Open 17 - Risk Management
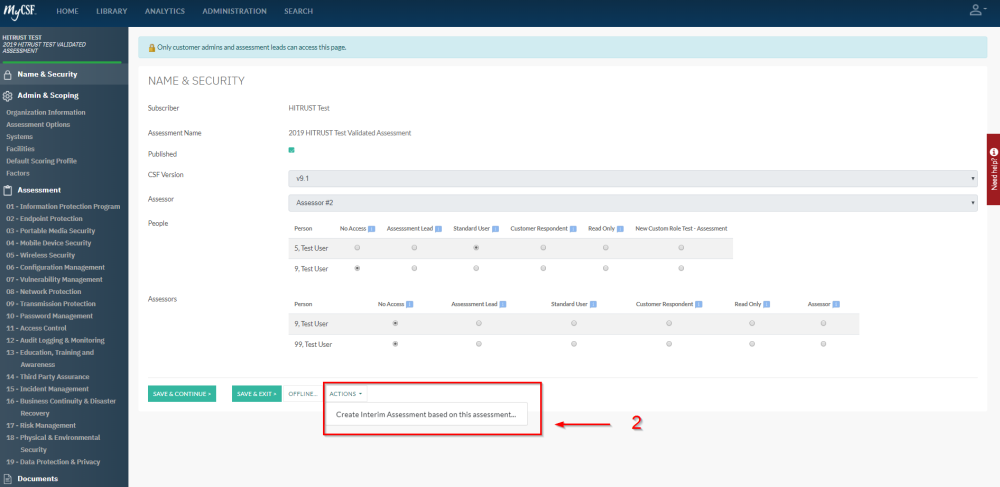The height and width of the screenshot is (487, 1000). 41,425
